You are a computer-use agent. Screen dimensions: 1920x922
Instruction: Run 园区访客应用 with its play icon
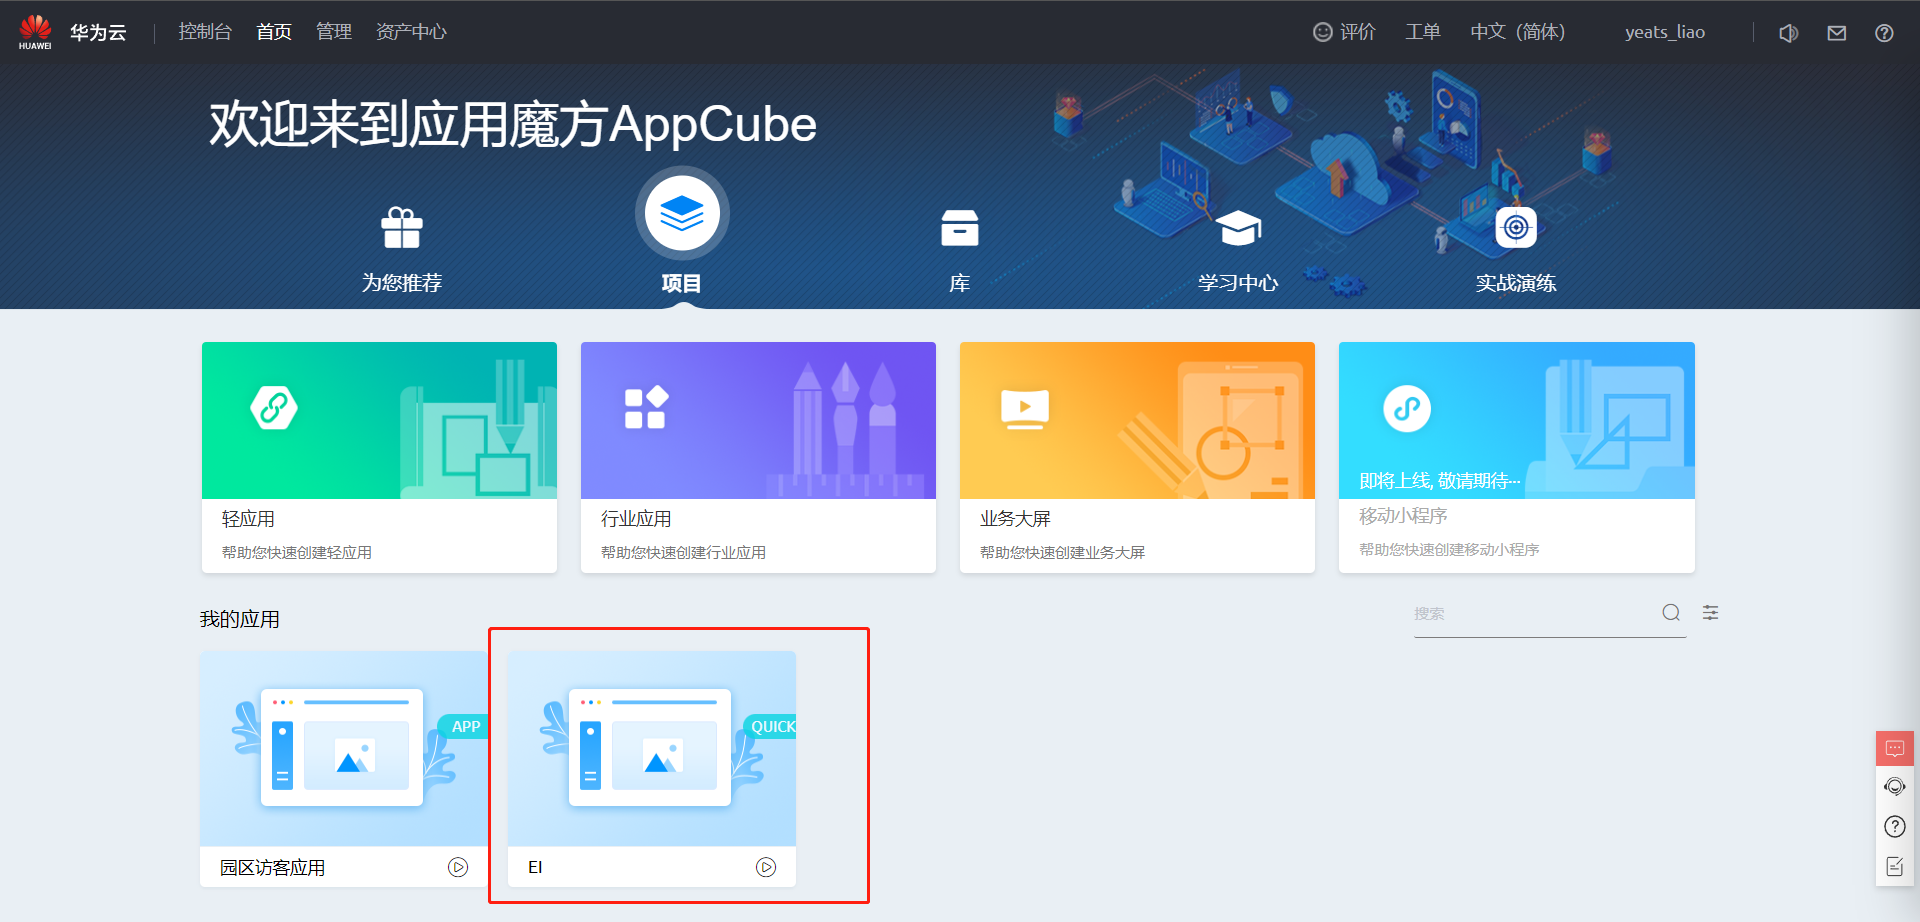[x=458, y=867]
